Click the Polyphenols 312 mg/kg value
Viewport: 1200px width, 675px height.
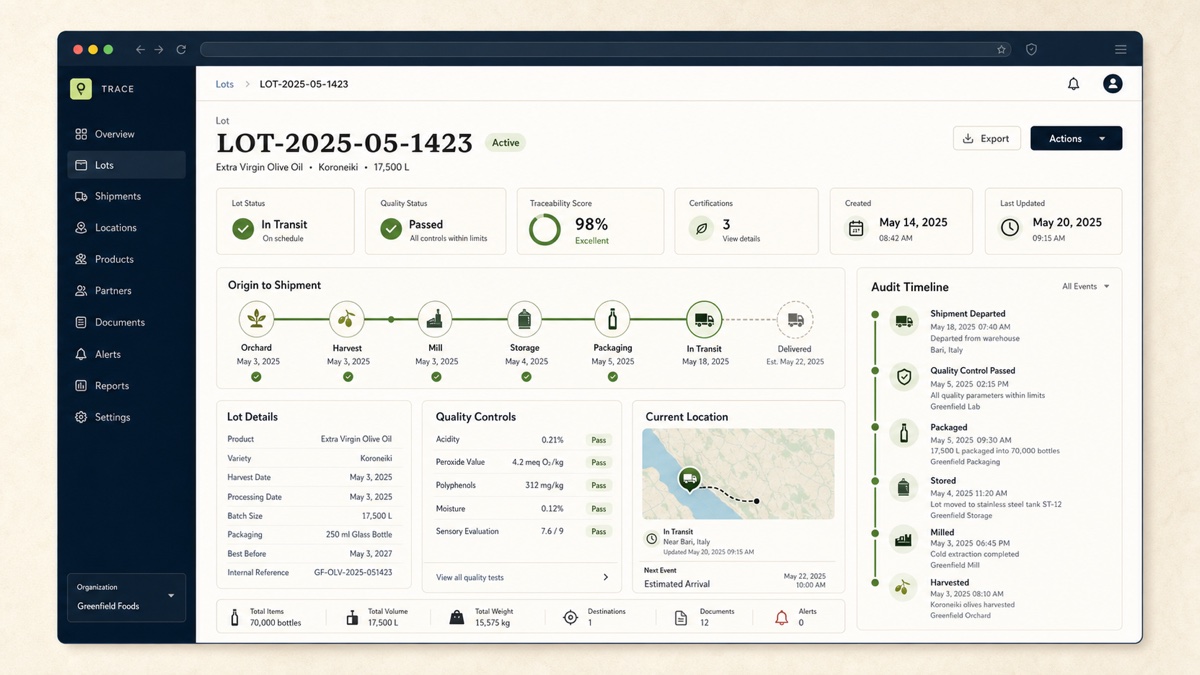coord(544,485)
